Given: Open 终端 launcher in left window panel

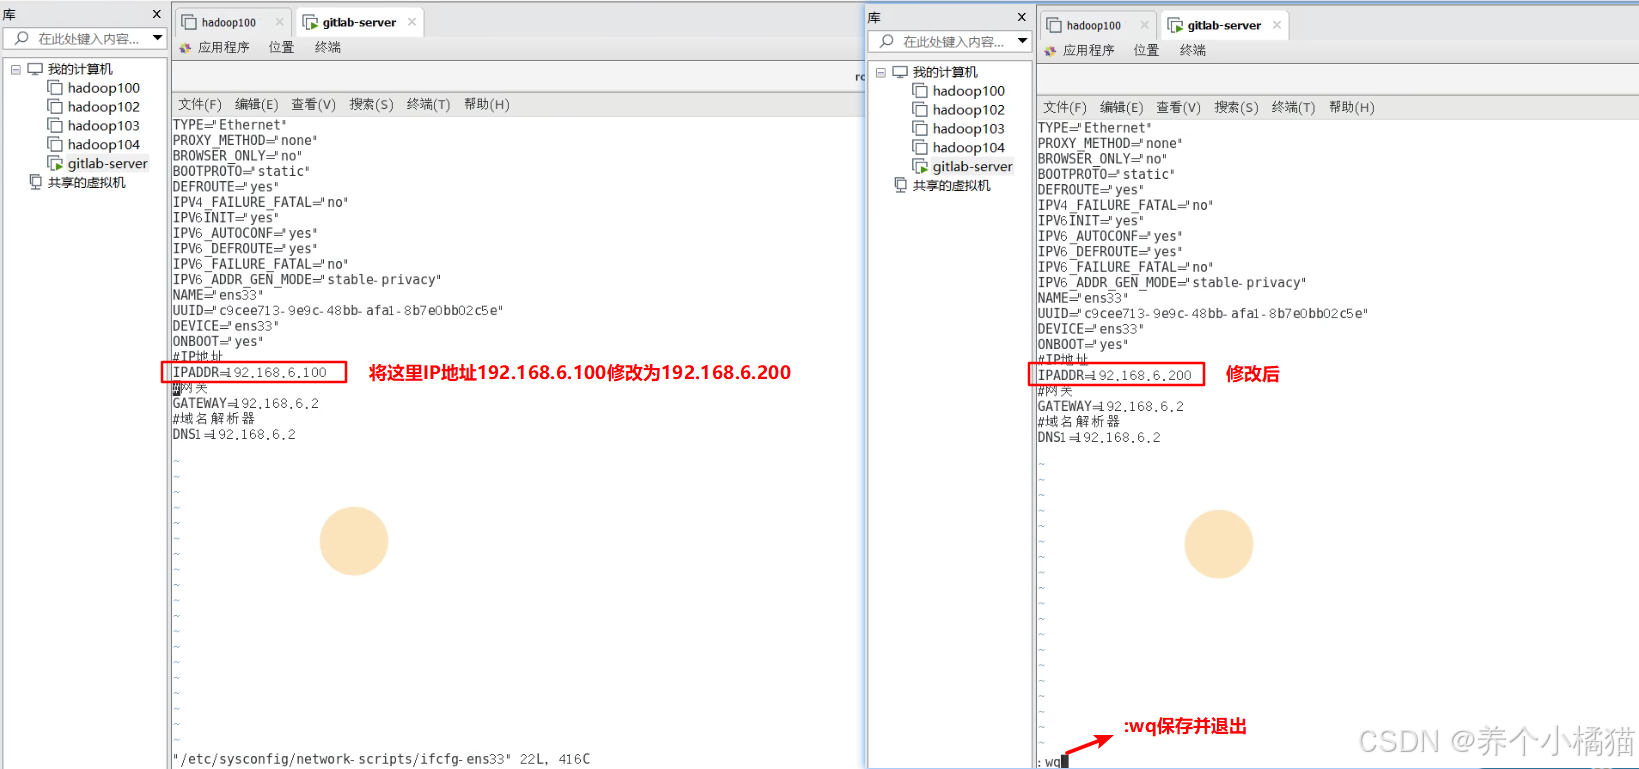Looking at the screenshot, I should [327, 47].
